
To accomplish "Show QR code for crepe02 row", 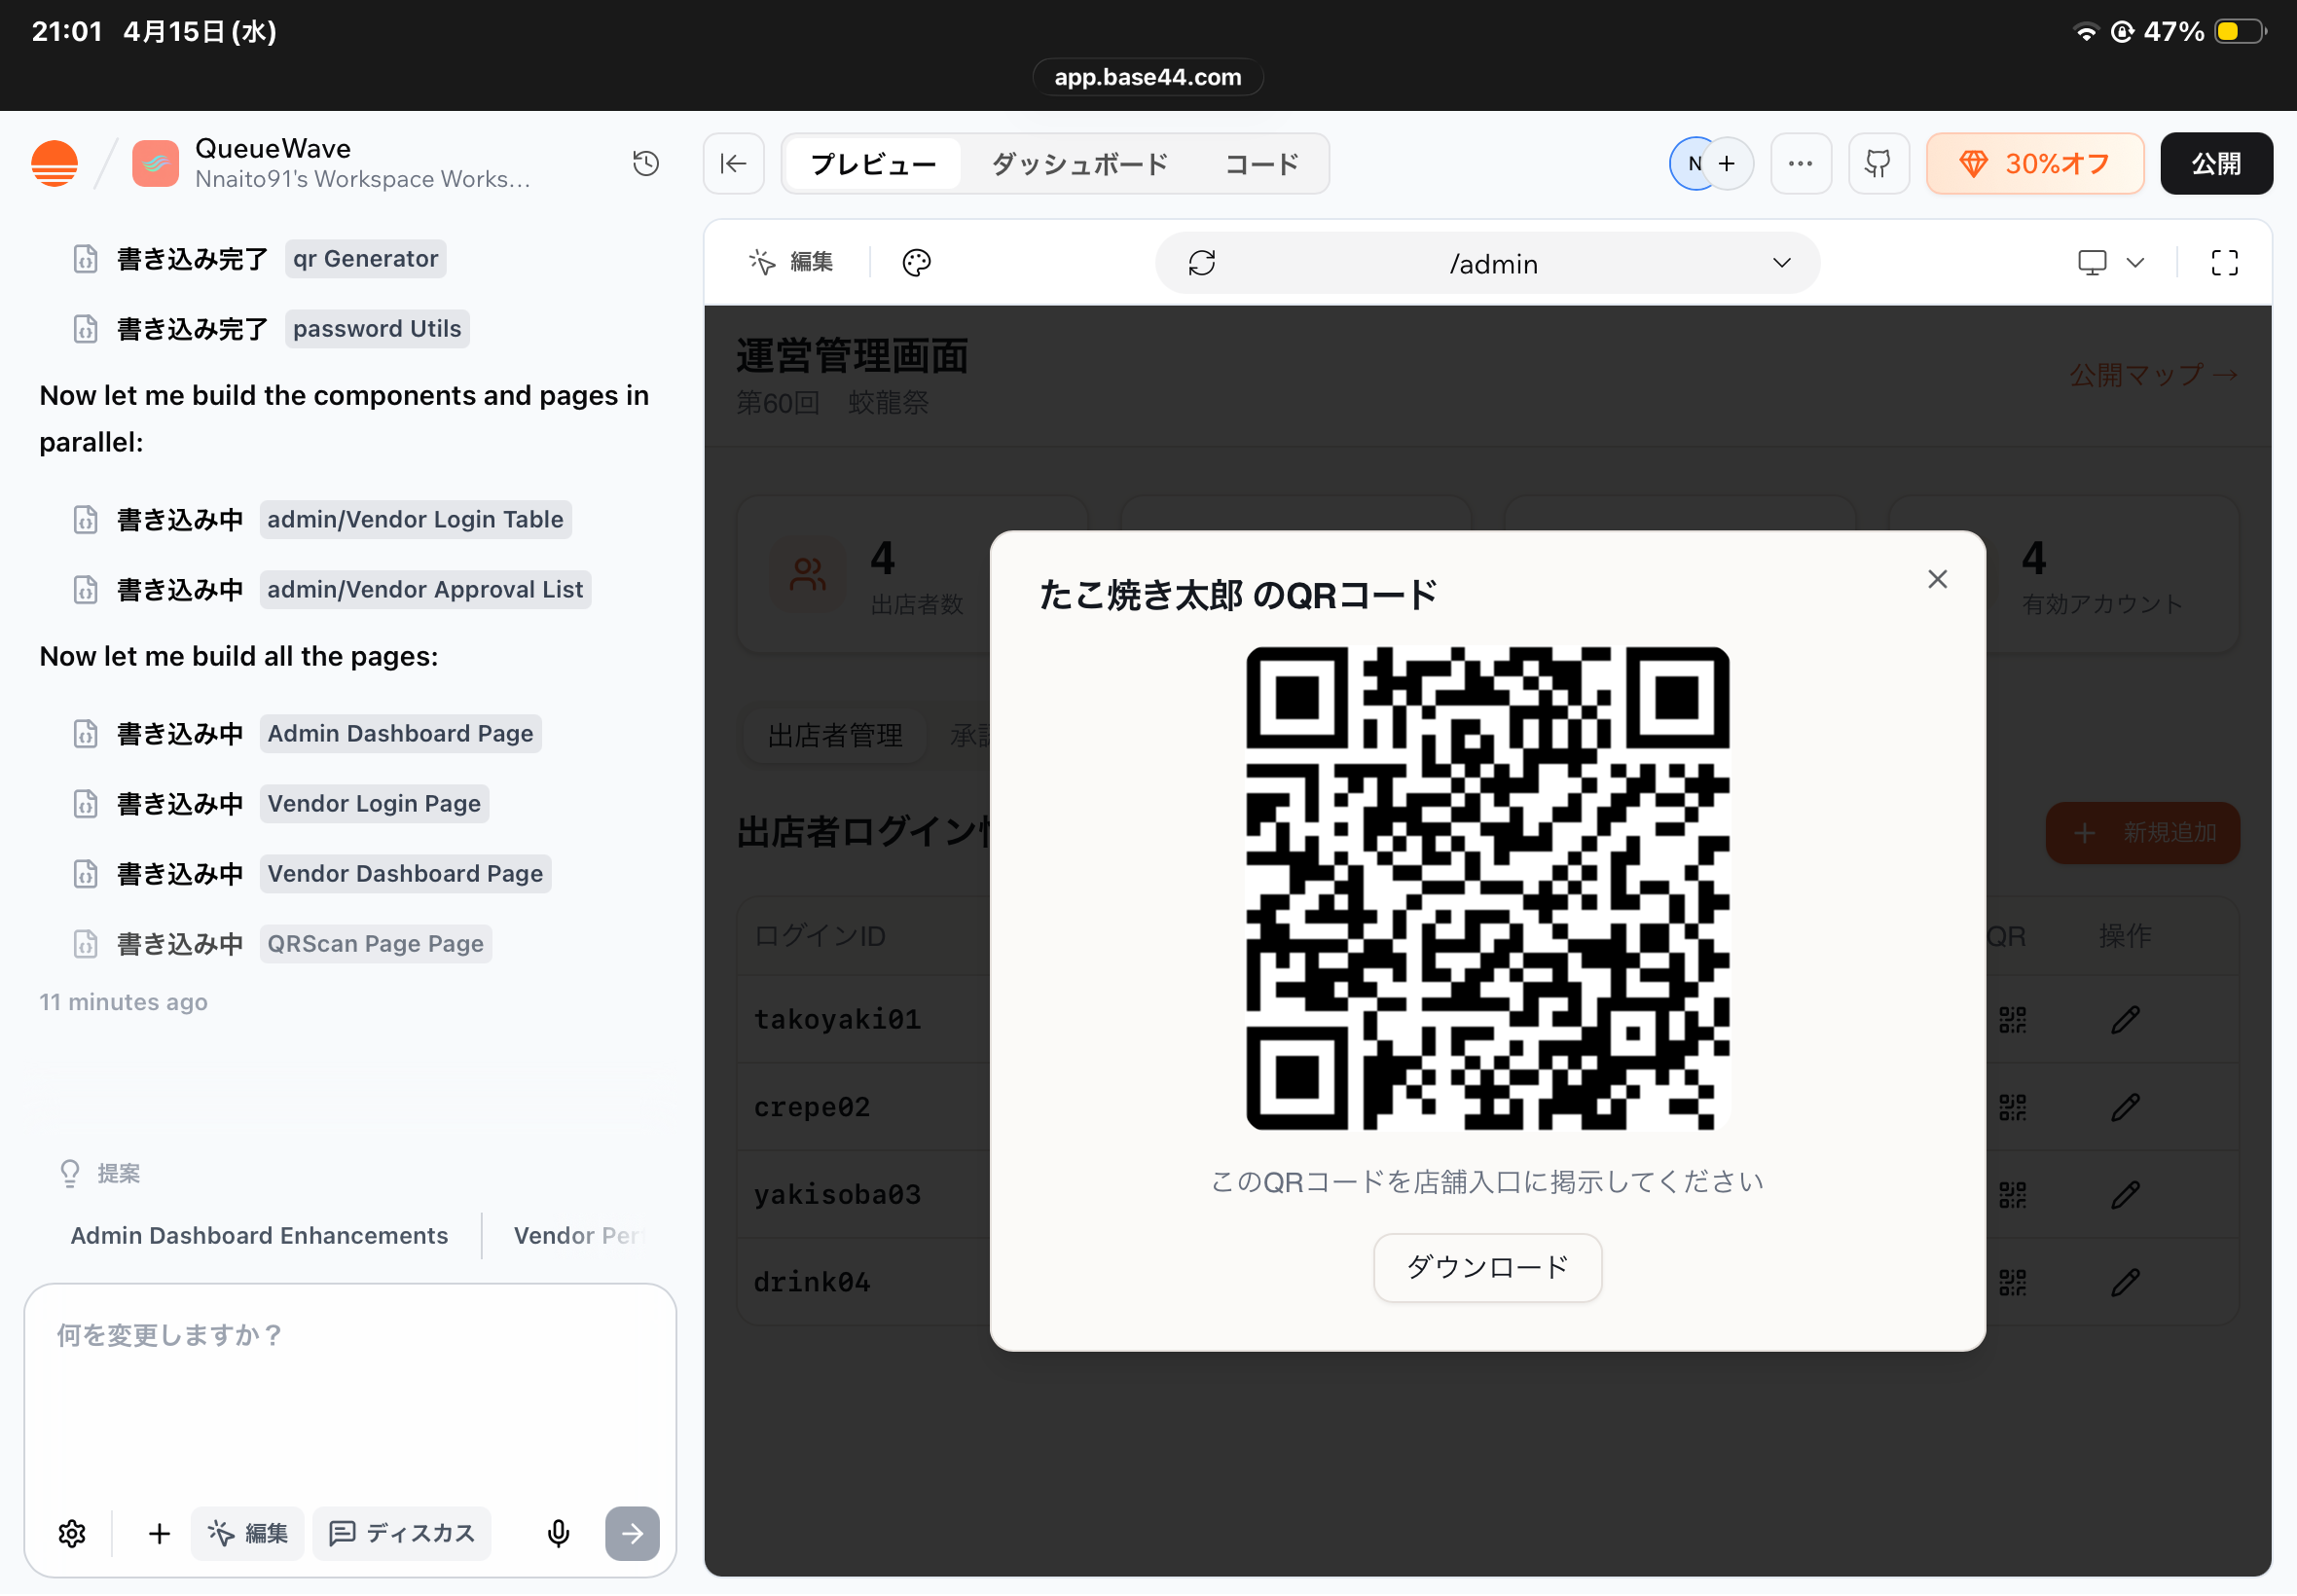I will click(2012, 1107).
